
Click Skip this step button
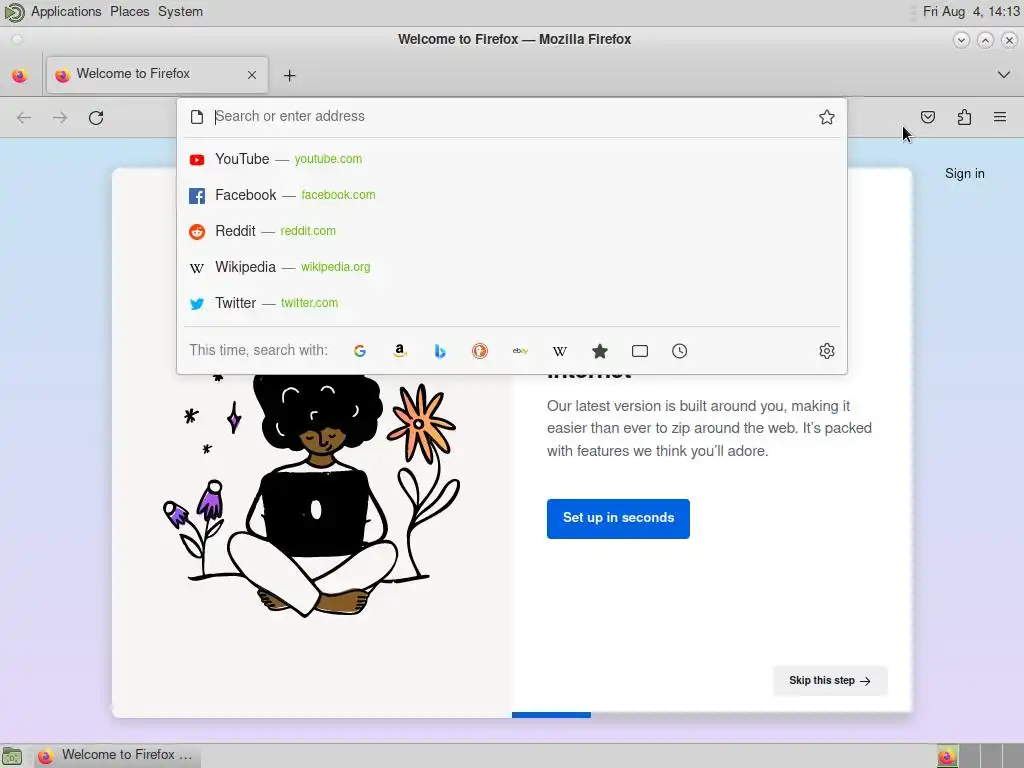tap(829, 680)
